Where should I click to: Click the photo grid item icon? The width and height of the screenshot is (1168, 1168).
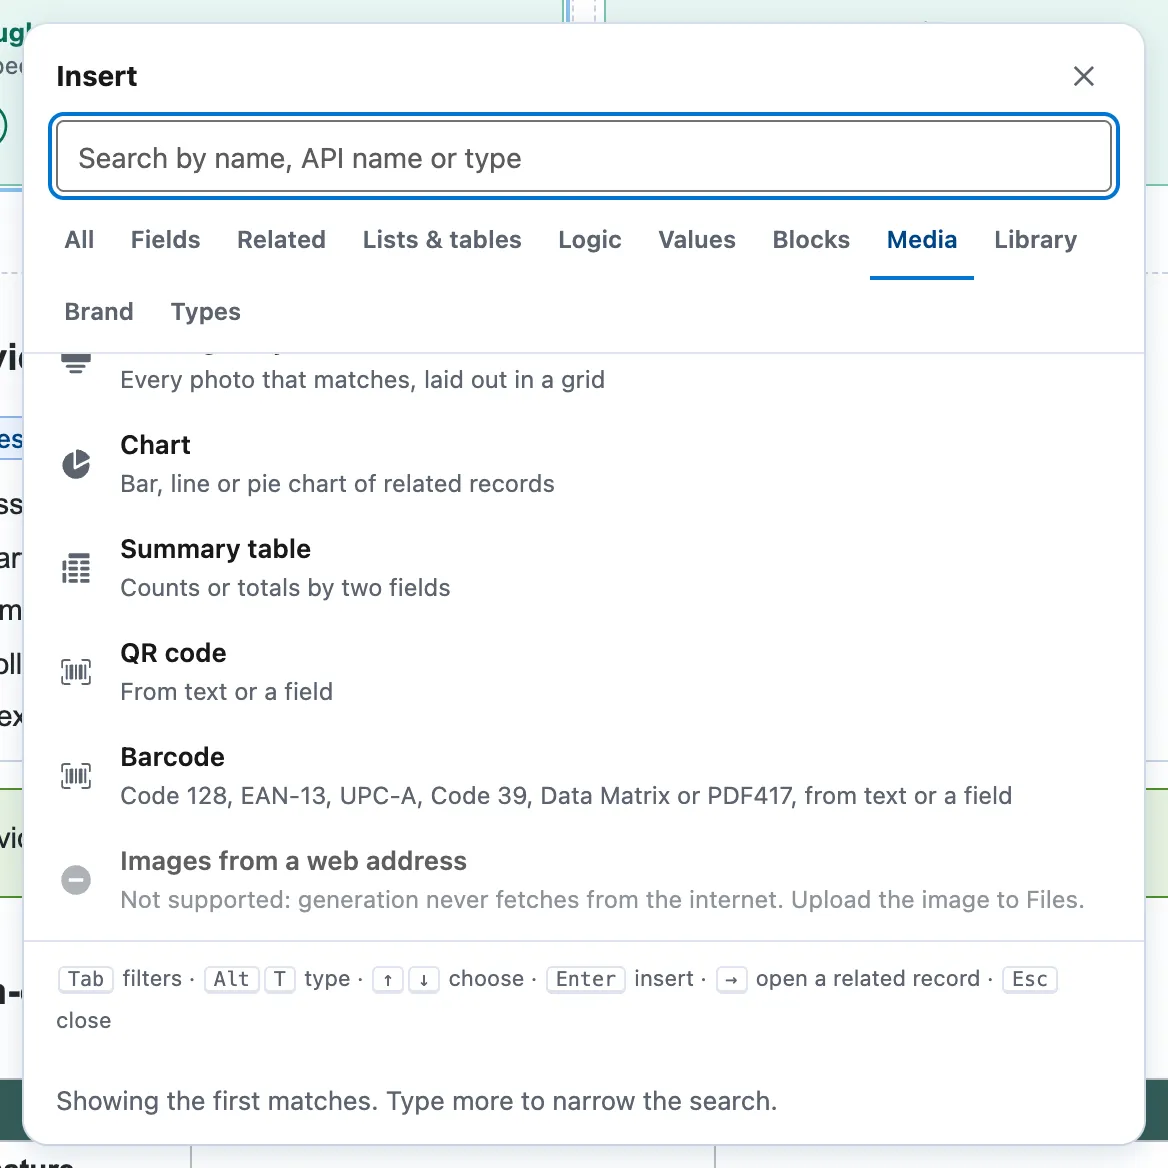pos(75,363)
